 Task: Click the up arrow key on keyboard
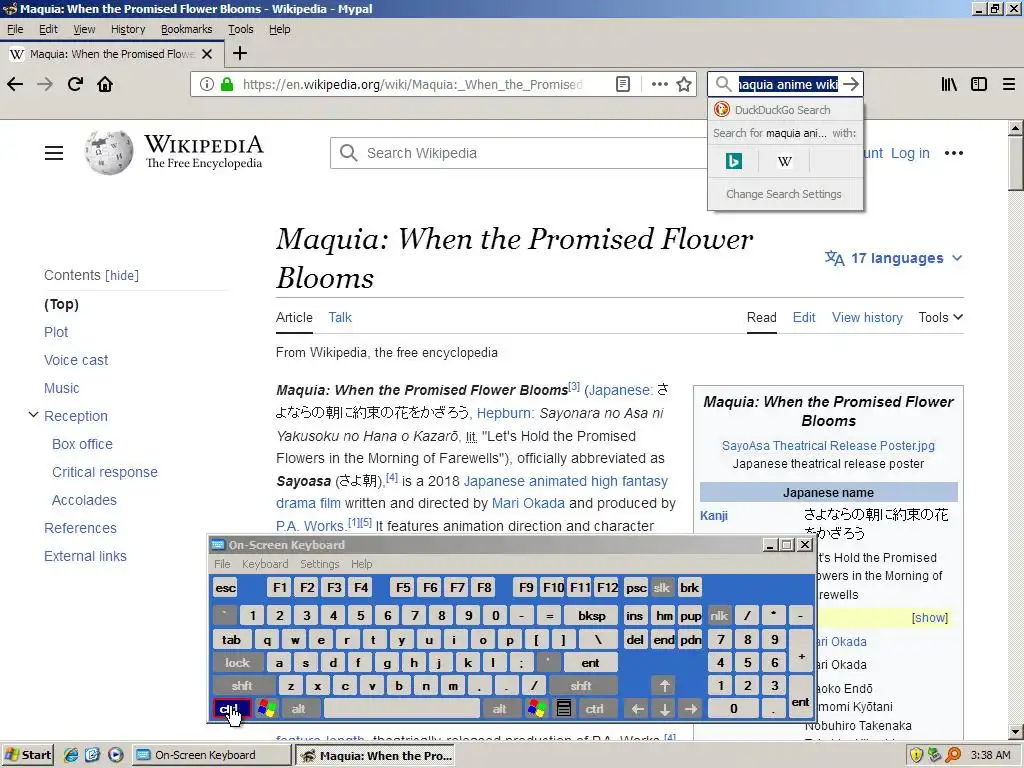point(664,686)
